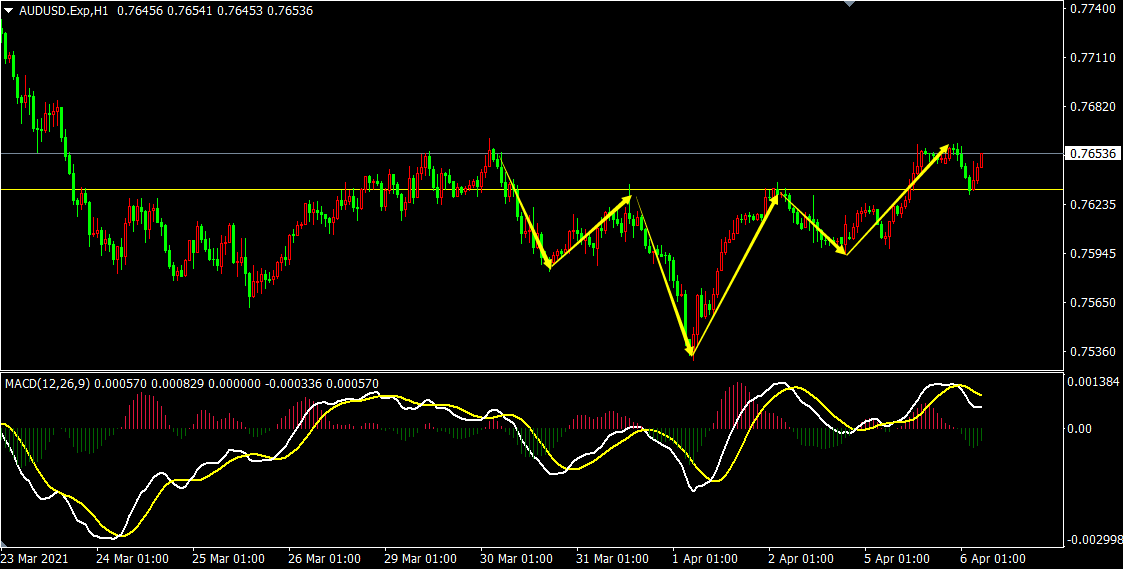This screenshot has height=569, width=1123.
Task: Click the highlighted current price label 0.76536
Action: tap(1091, 154)
